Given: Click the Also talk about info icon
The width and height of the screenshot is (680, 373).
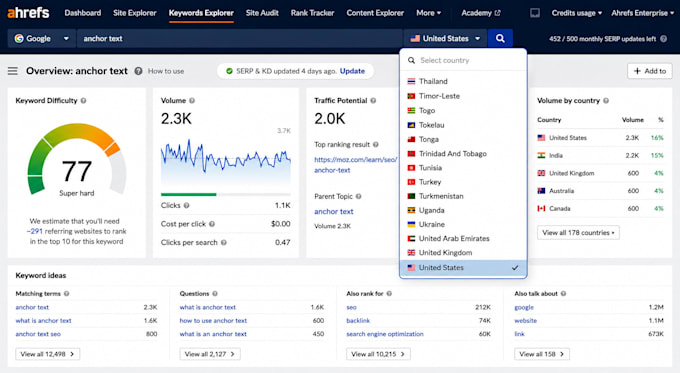Looking at the screenshot, I should click(563, 294).
